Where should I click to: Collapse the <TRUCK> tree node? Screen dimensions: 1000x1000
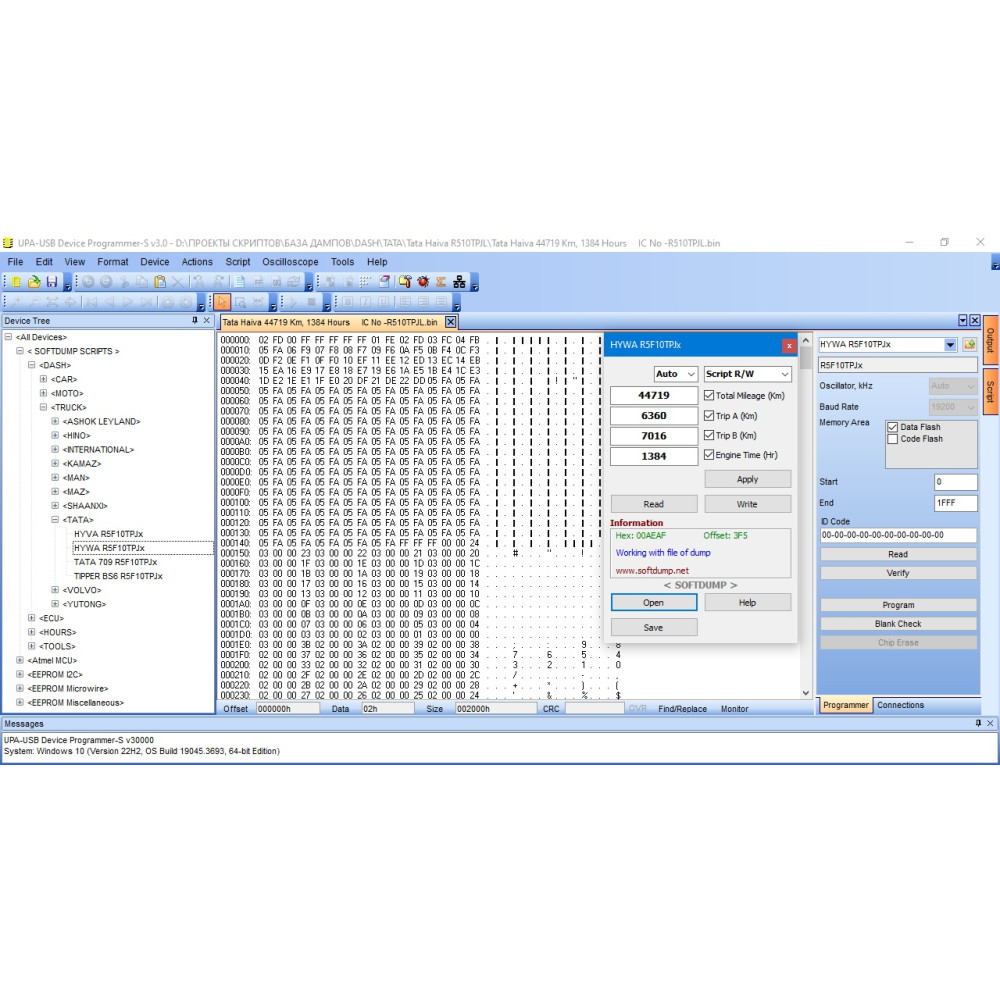coord(43,407)
